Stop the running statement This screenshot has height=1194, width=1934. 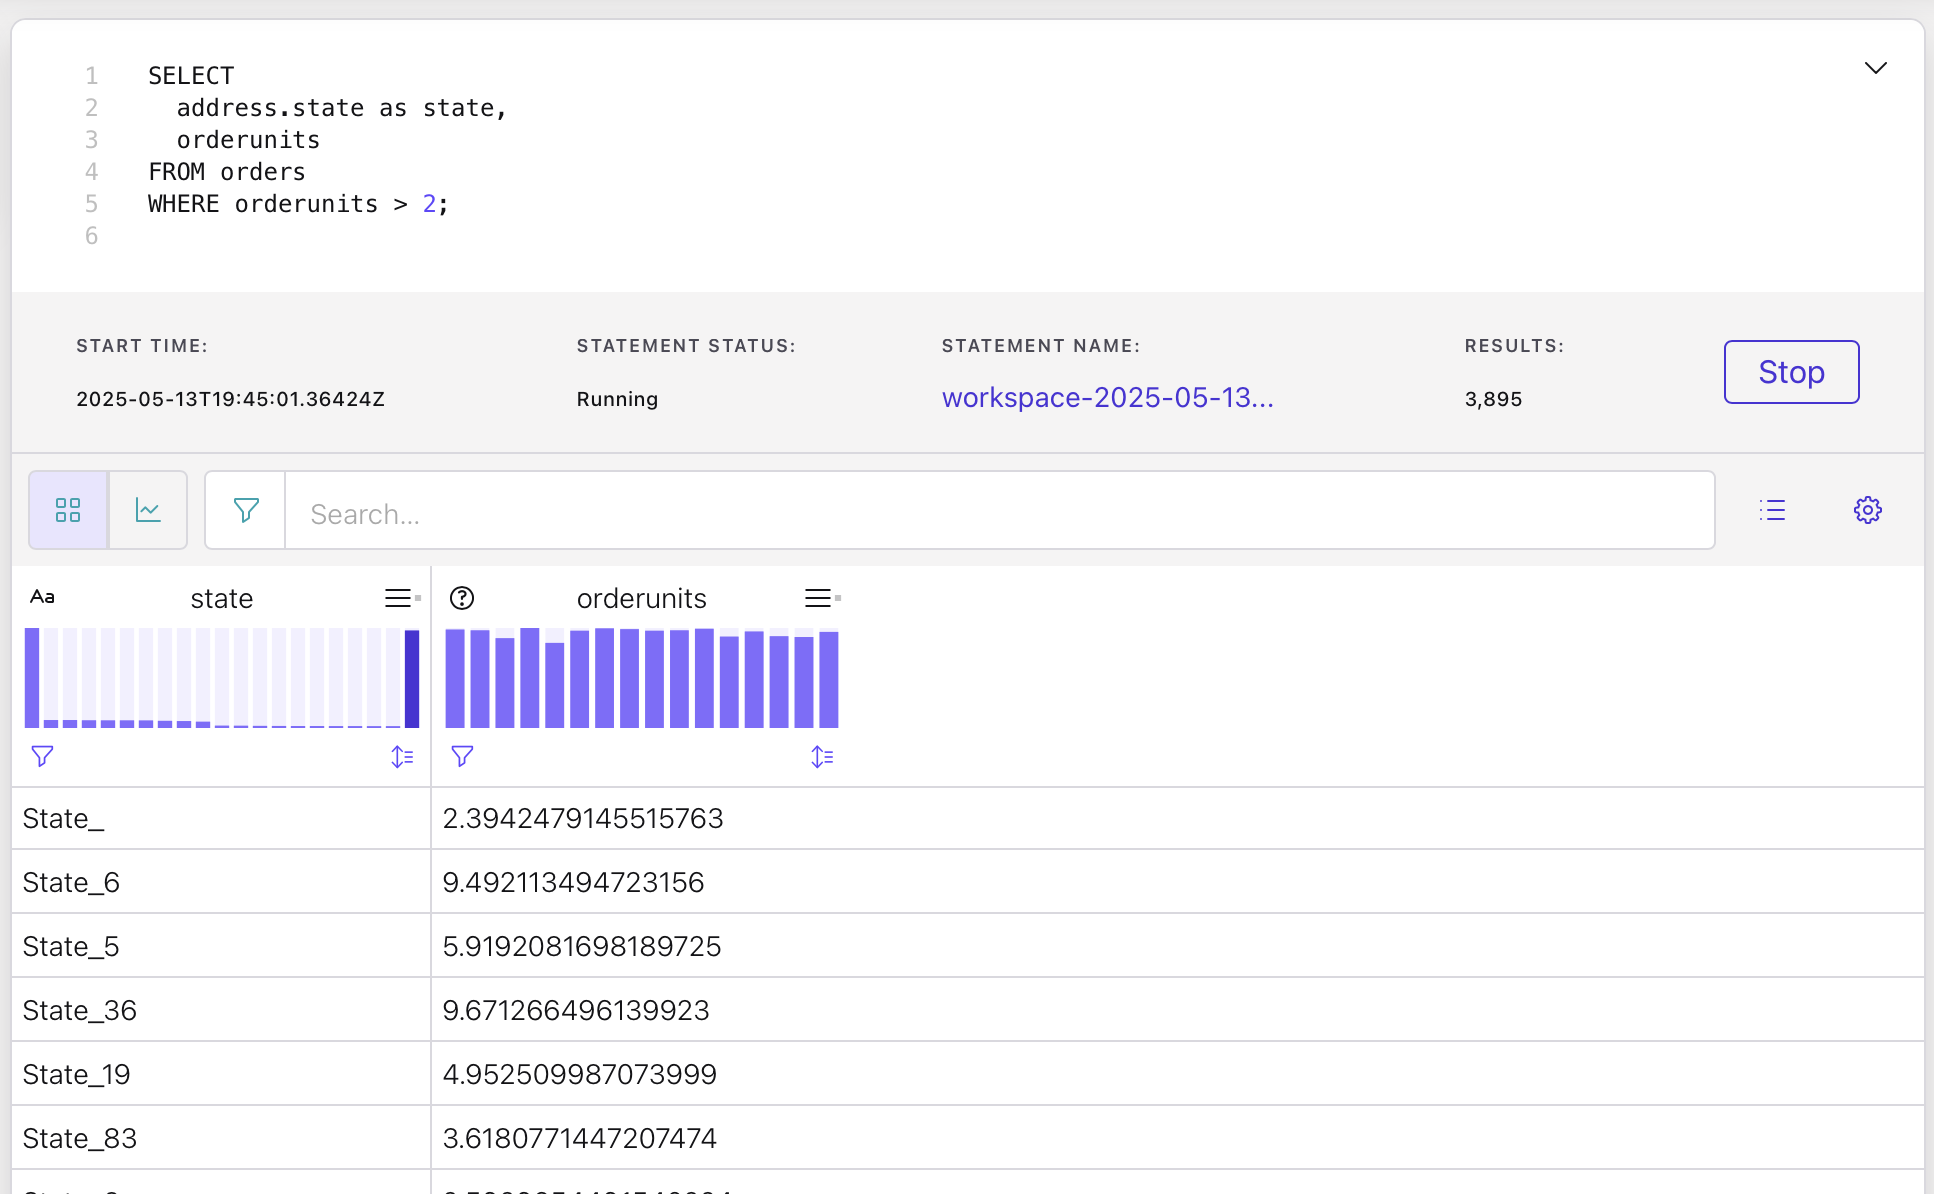click(x=1791, y=372)
